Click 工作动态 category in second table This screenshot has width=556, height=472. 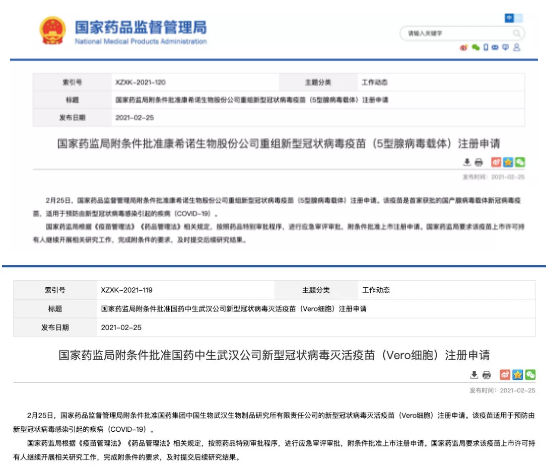coord(376,290)
